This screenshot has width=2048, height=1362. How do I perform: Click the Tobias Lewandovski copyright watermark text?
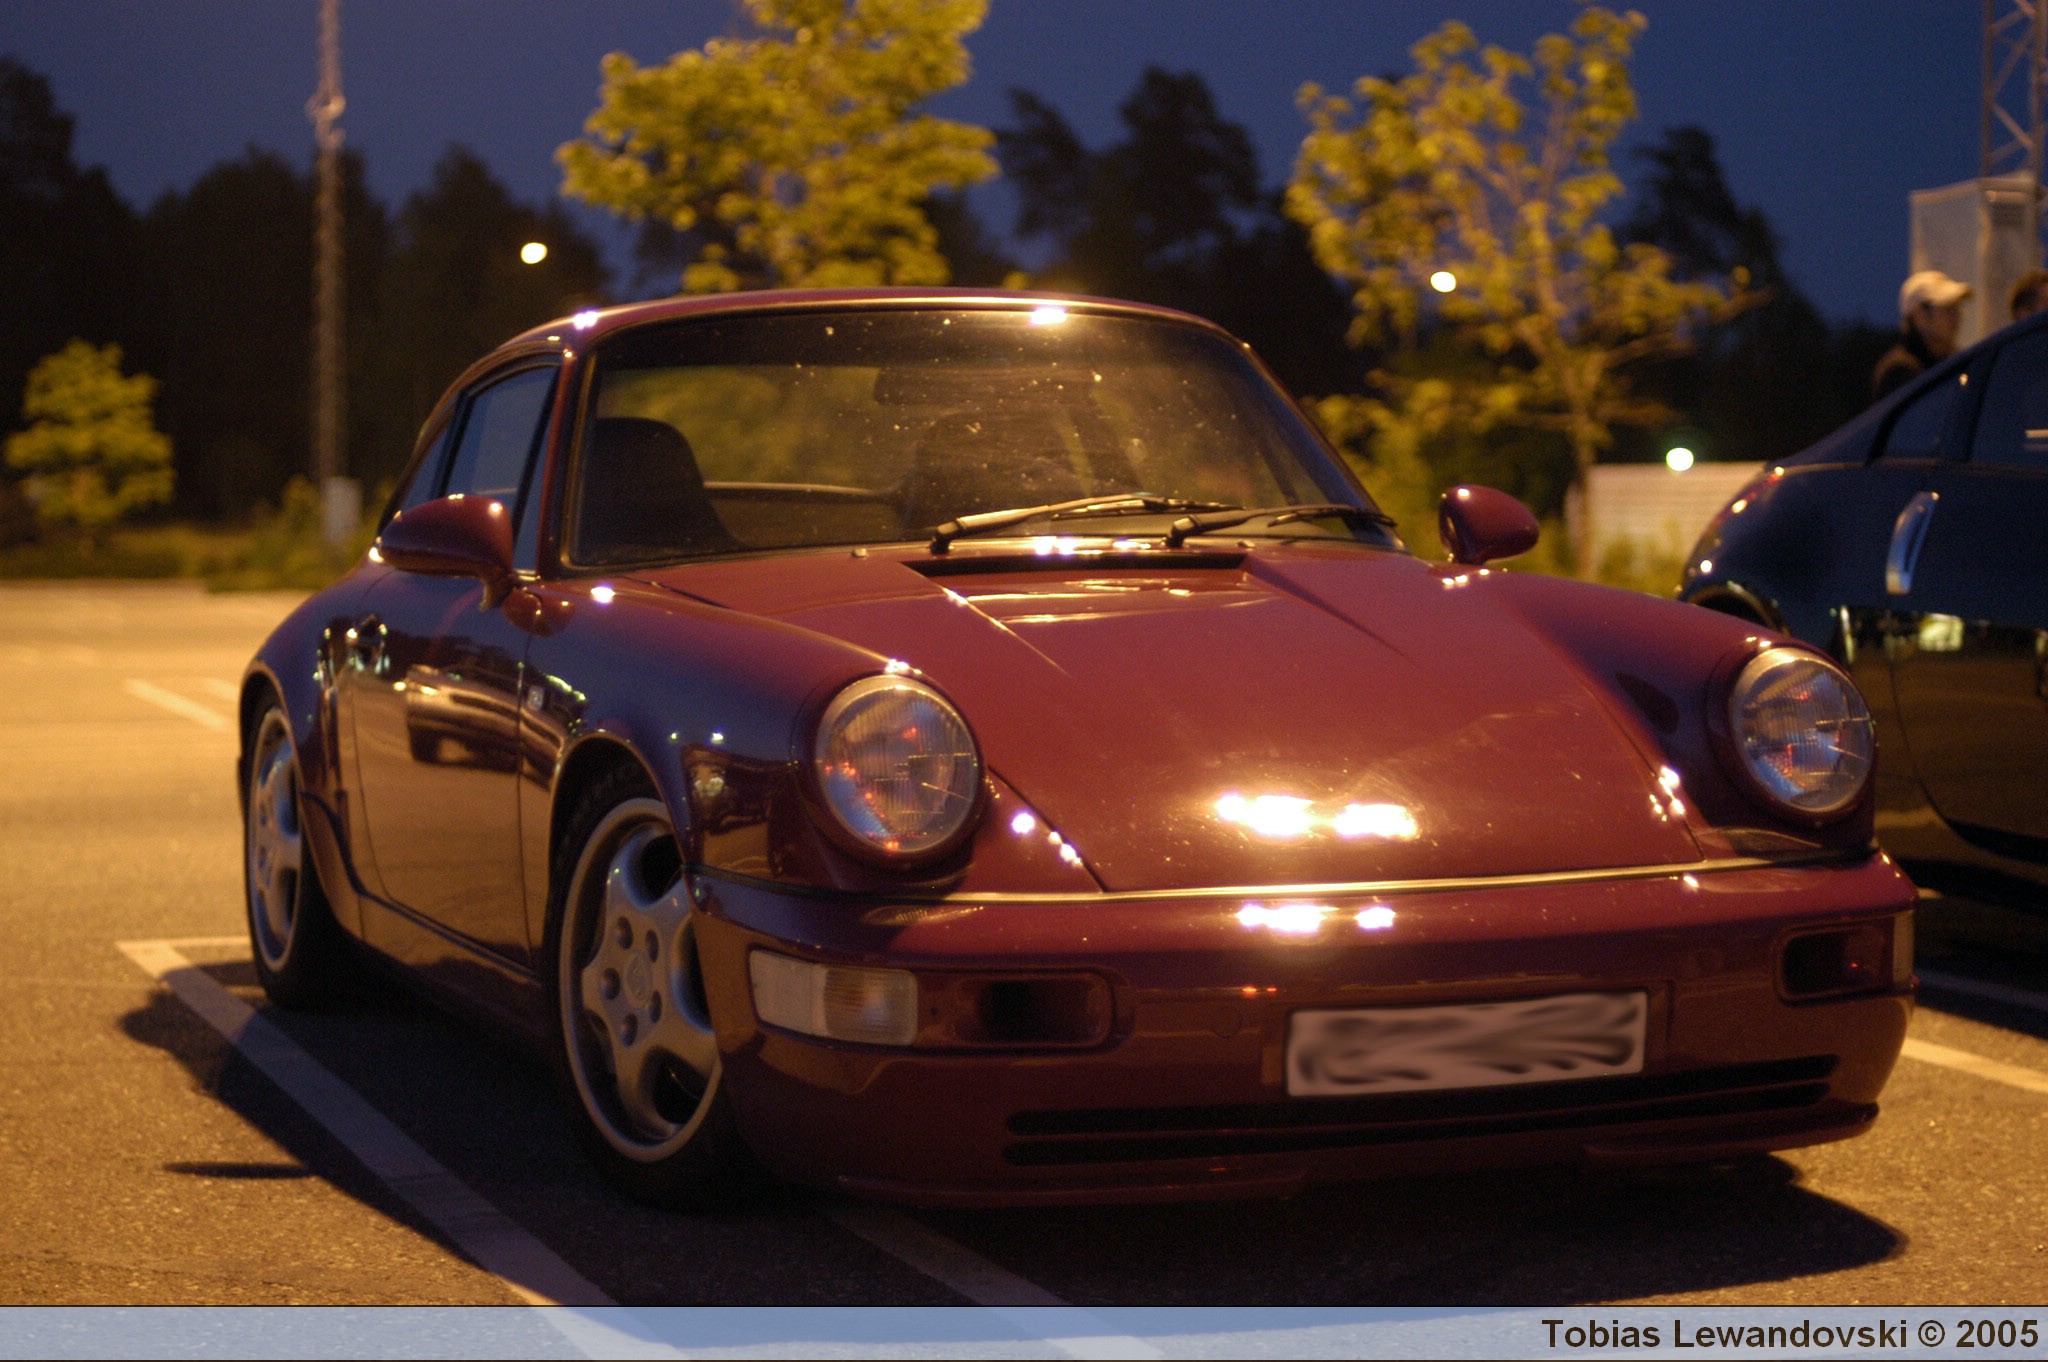pyautogui.click(x=1788, y=1334)
